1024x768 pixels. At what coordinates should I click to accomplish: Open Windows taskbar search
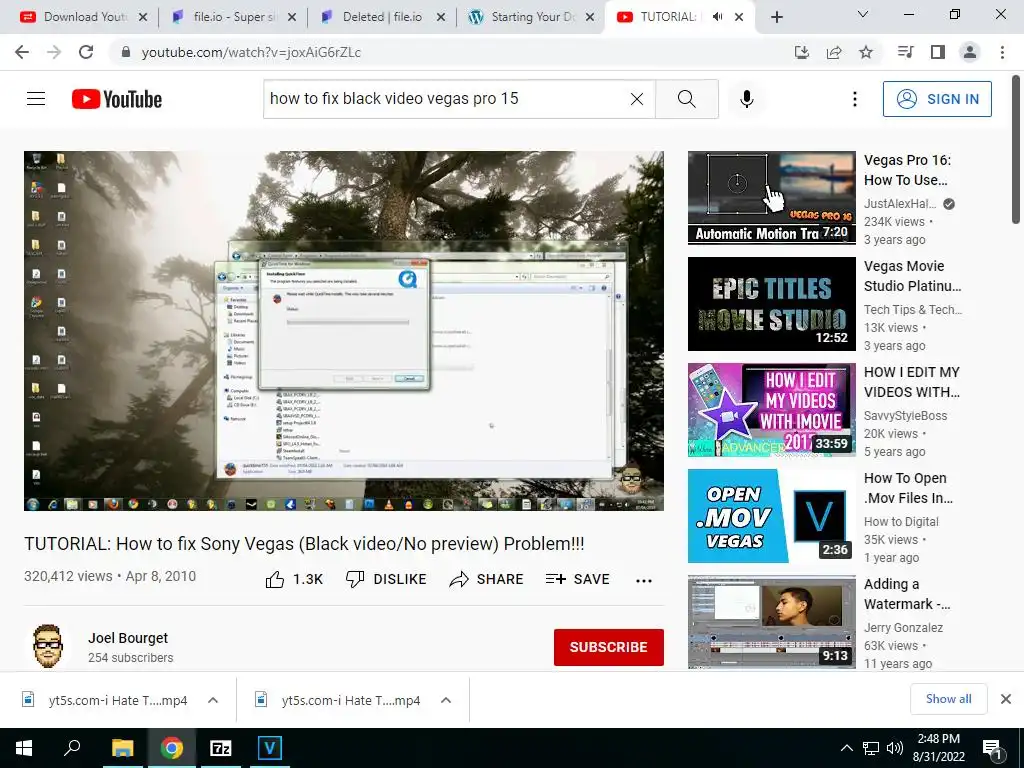pos(72,748)
